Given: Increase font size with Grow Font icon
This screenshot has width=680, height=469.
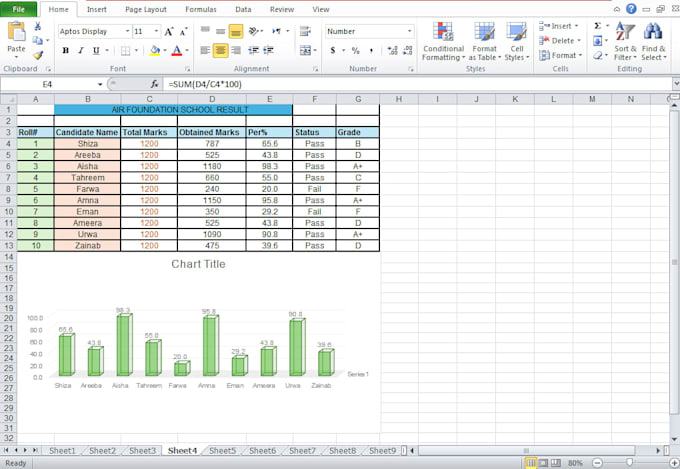Looking at the screenshot, I should [x=169, y=32].
